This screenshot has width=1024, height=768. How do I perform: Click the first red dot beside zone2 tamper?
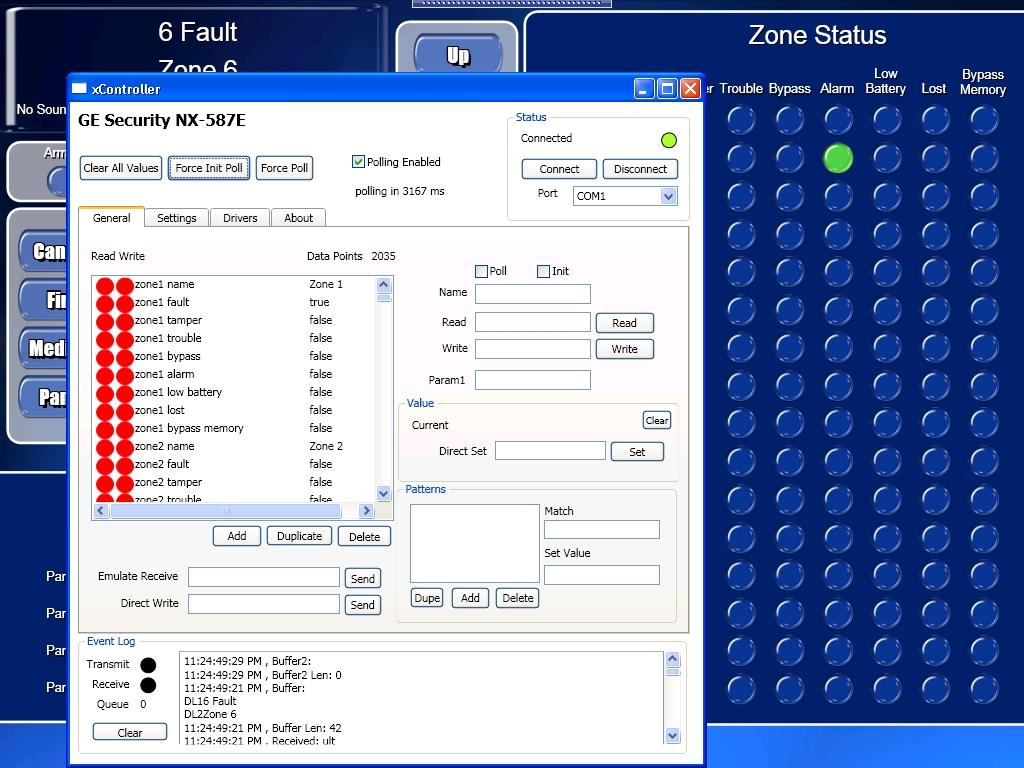click(104, 484)
